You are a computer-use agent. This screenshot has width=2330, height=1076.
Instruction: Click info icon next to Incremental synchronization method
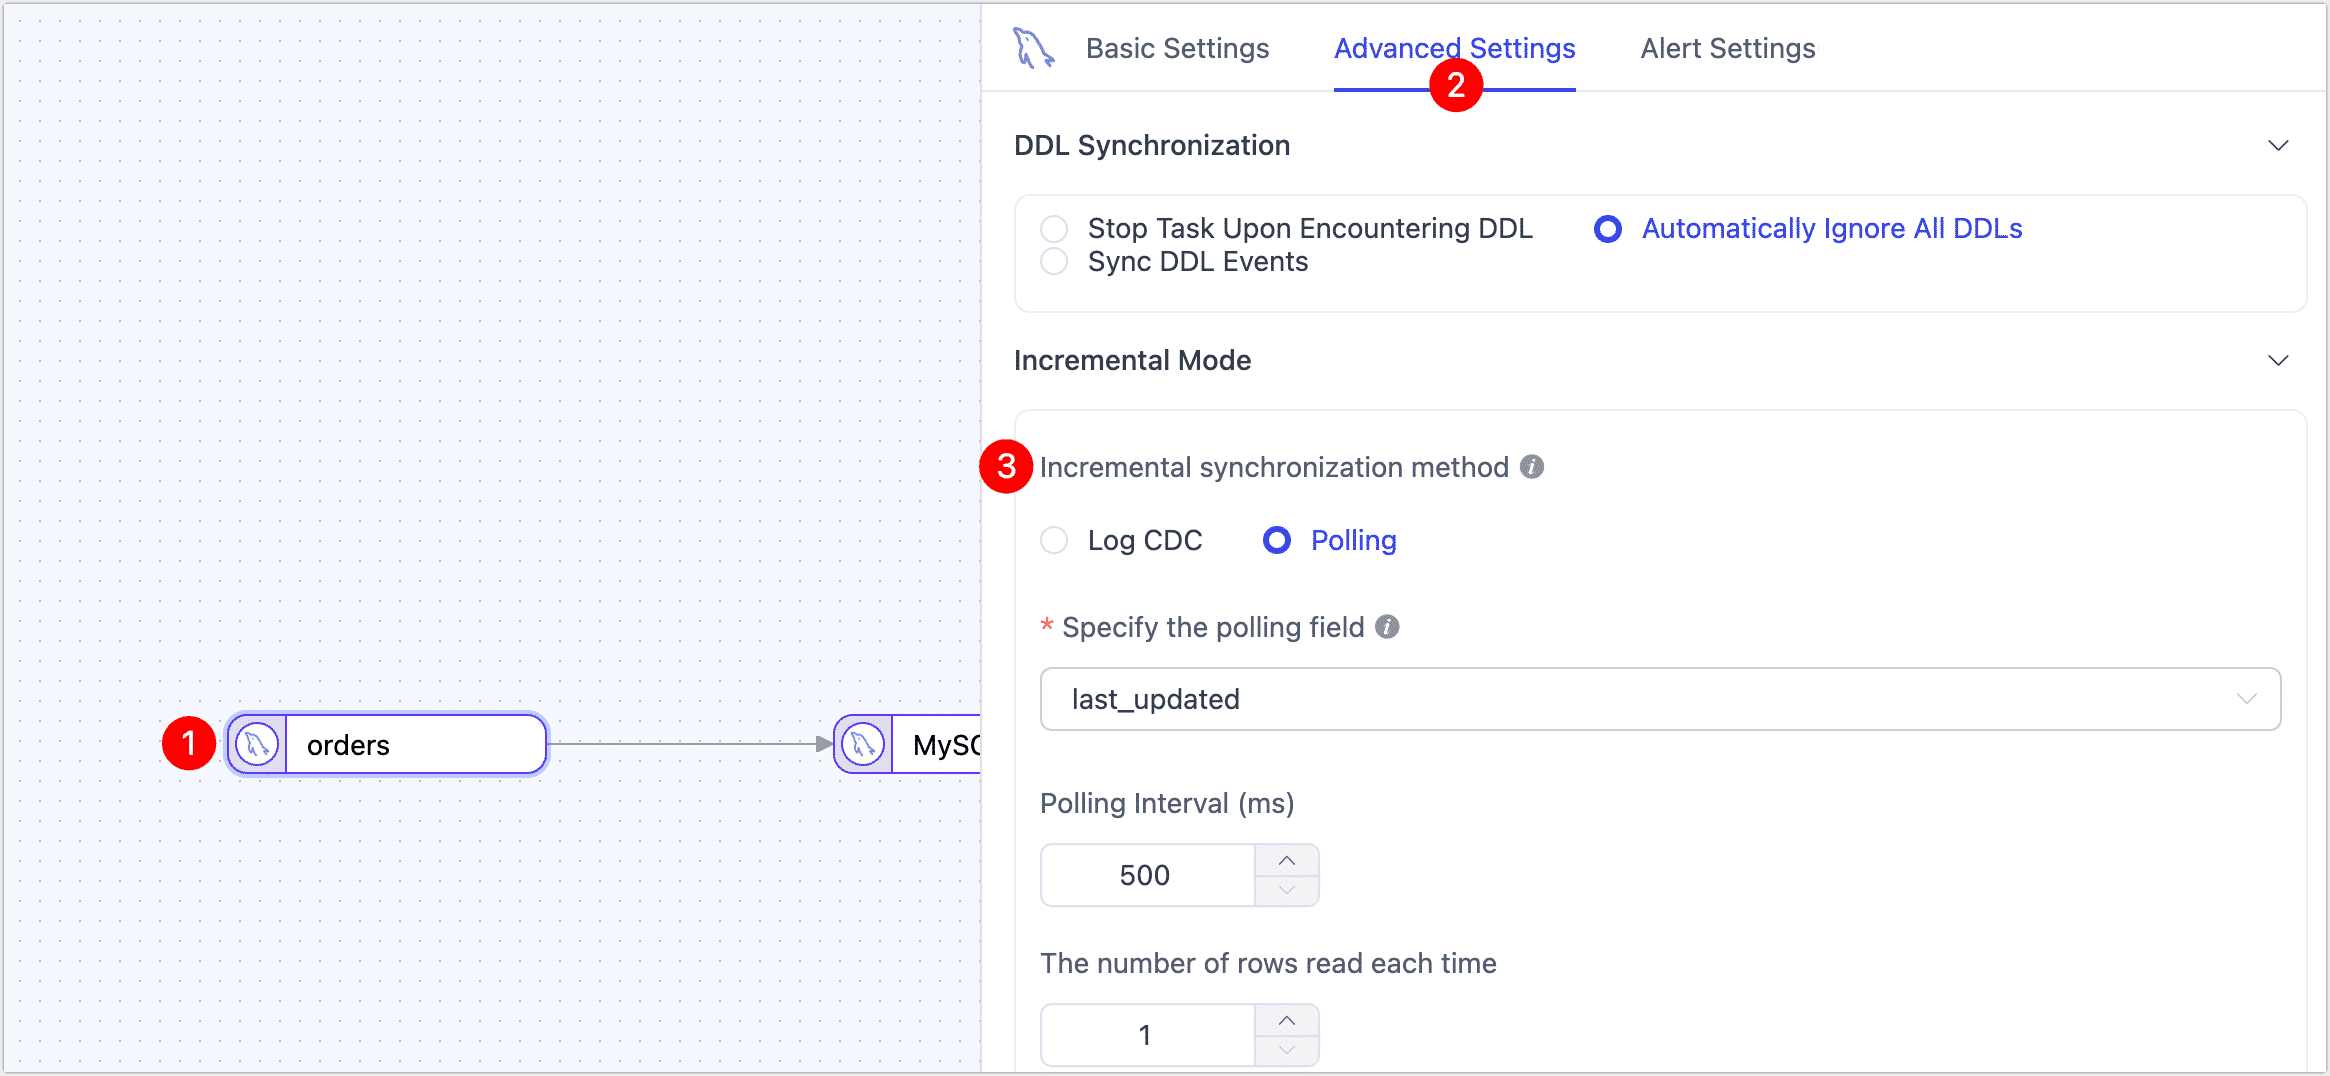click(x=1532, y=467)
